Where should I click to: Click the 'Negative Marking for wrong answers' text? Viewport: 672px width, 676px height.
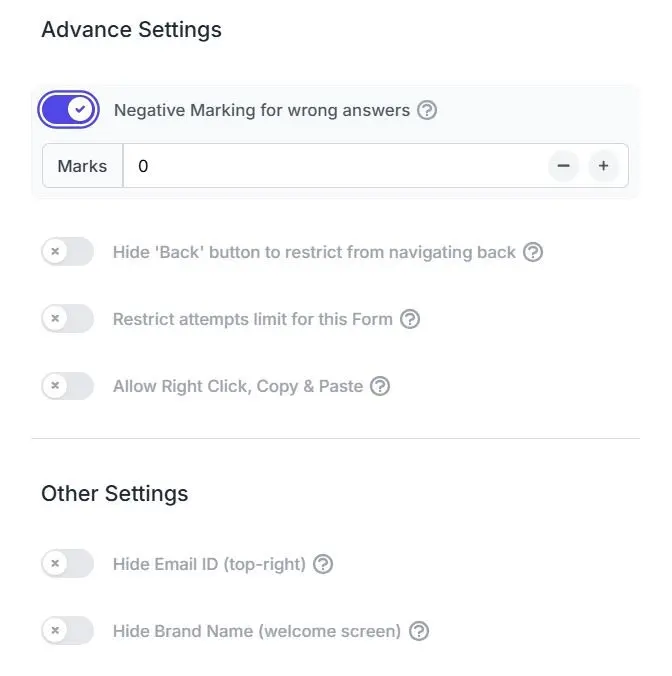tap(262, 110)
